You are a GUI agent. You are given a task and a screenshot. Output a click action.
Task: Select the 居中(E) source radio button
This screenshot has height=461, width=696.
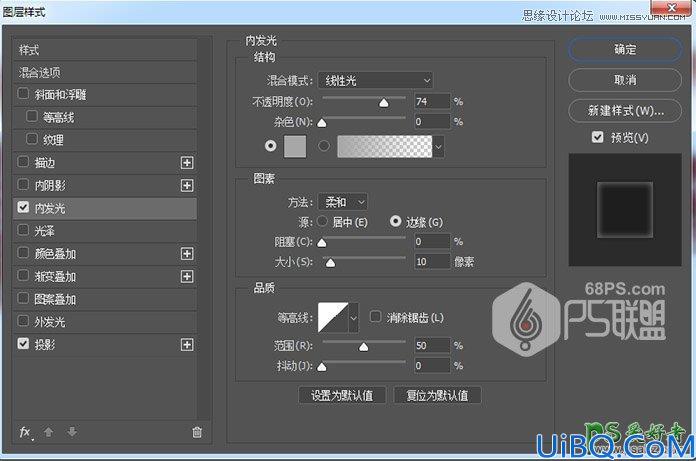[x=323, y=221]
